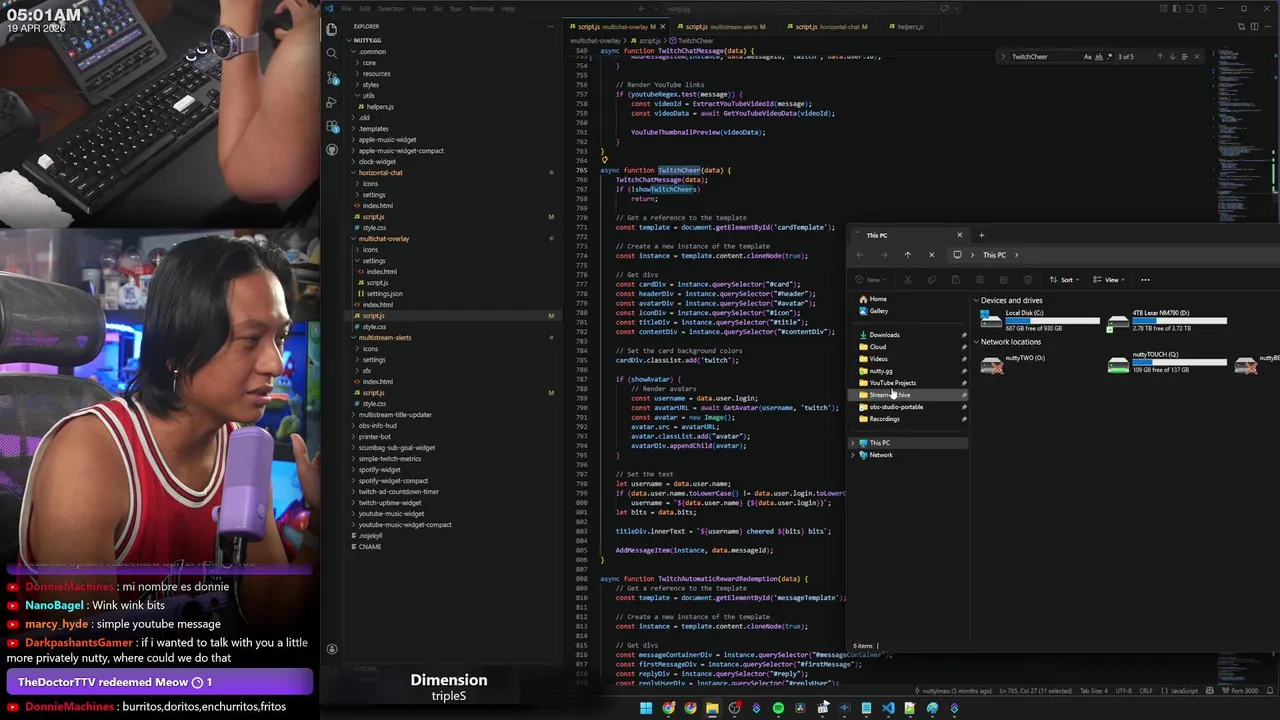The width and height of the screenshot is (1280, 720).
Task: Stop loading with the X next to Up arrow
Action: pyautogui.click(x=931, y=255)
